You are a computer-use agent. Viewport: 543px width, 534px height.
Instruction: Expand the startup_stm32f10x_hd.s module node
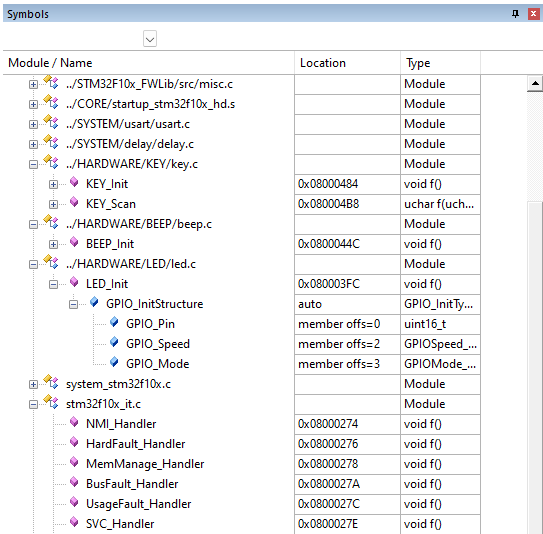[33, 105]
